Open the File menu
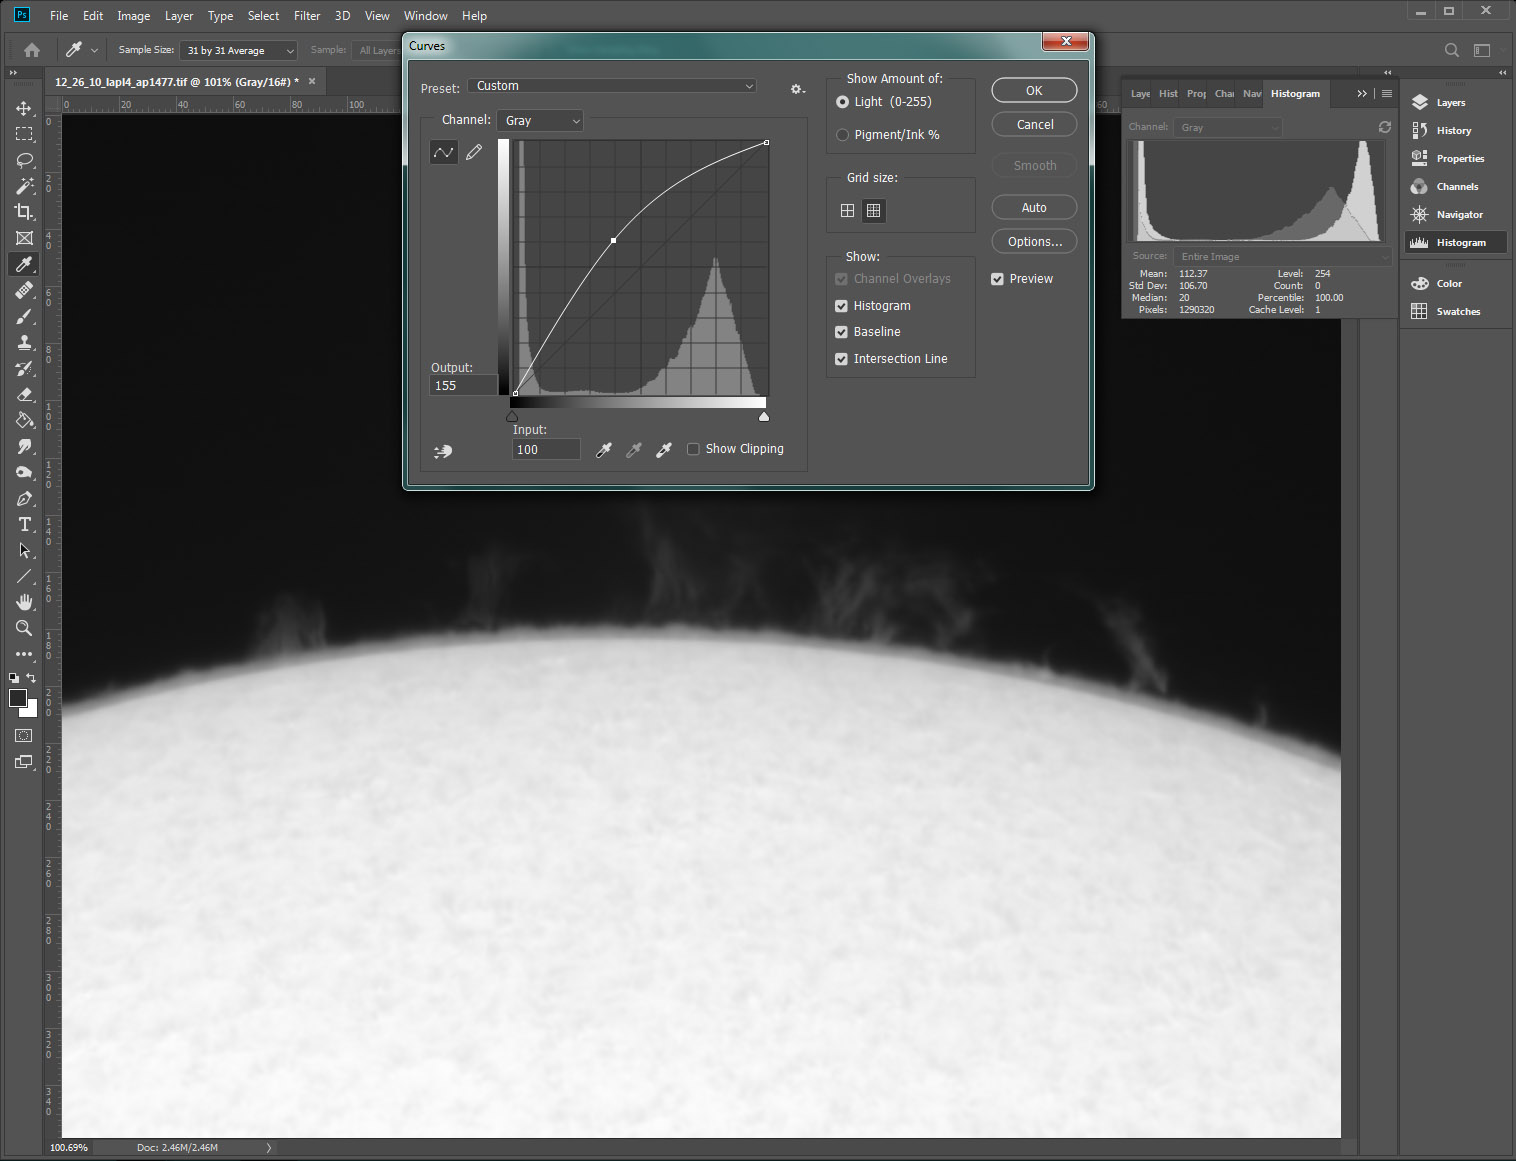 [59, 15]
